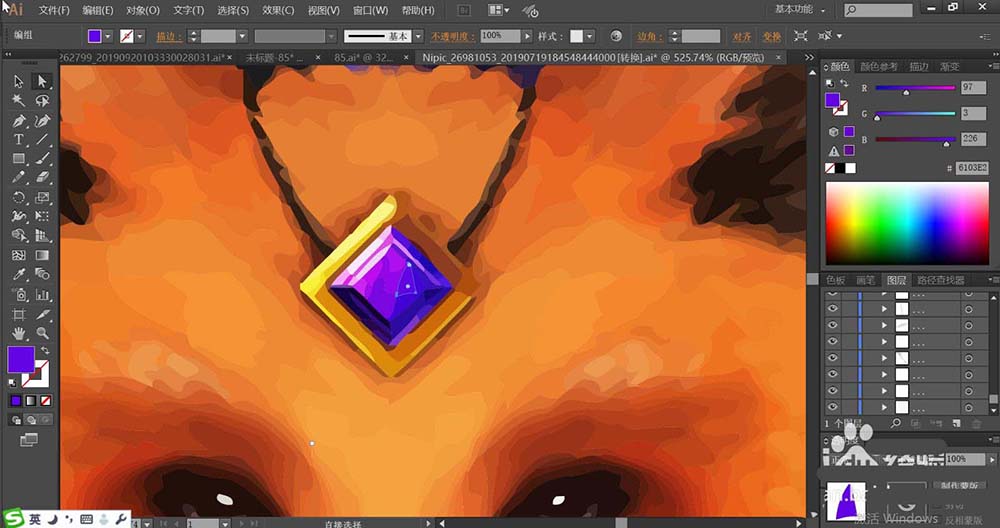Image resolution: width=1000 pixels, height=528 pixels.
Task: Select the Pen tool
Action: pos(18,121)
